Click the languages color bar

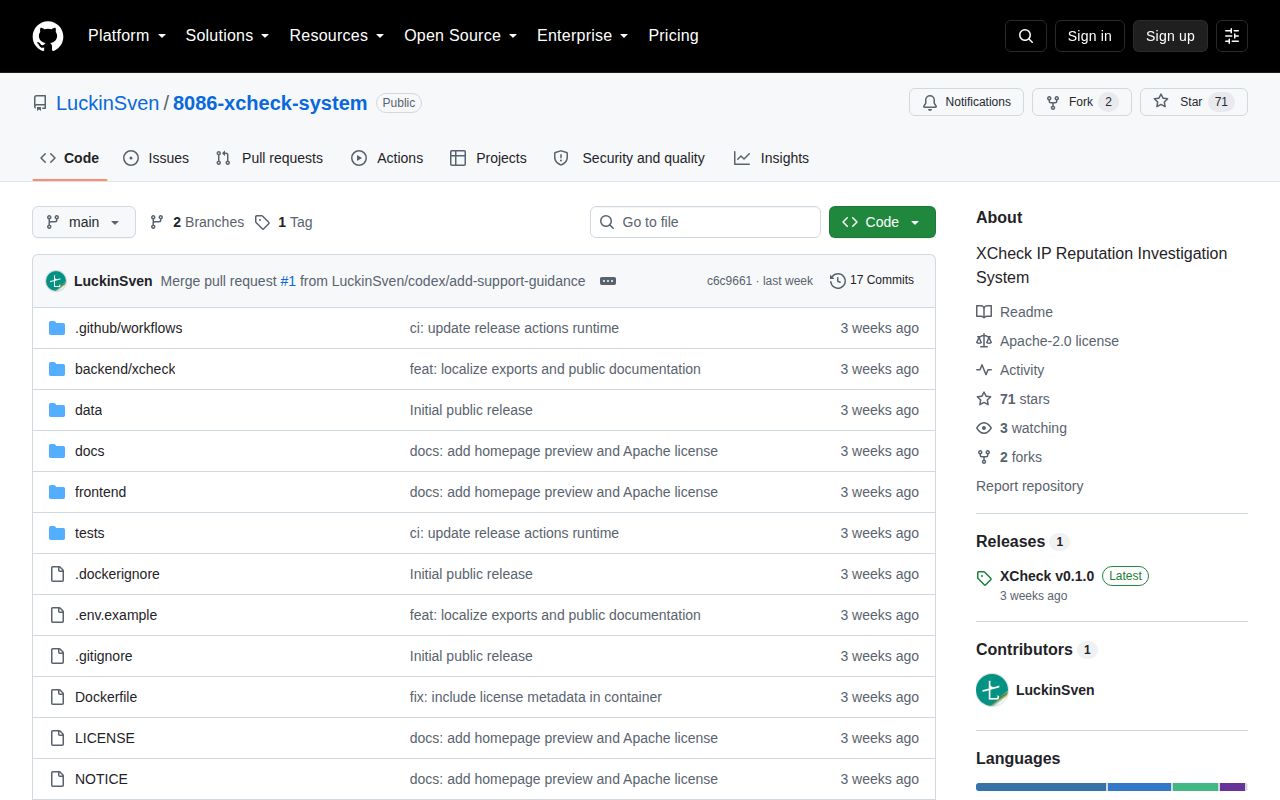(1112, 787)
